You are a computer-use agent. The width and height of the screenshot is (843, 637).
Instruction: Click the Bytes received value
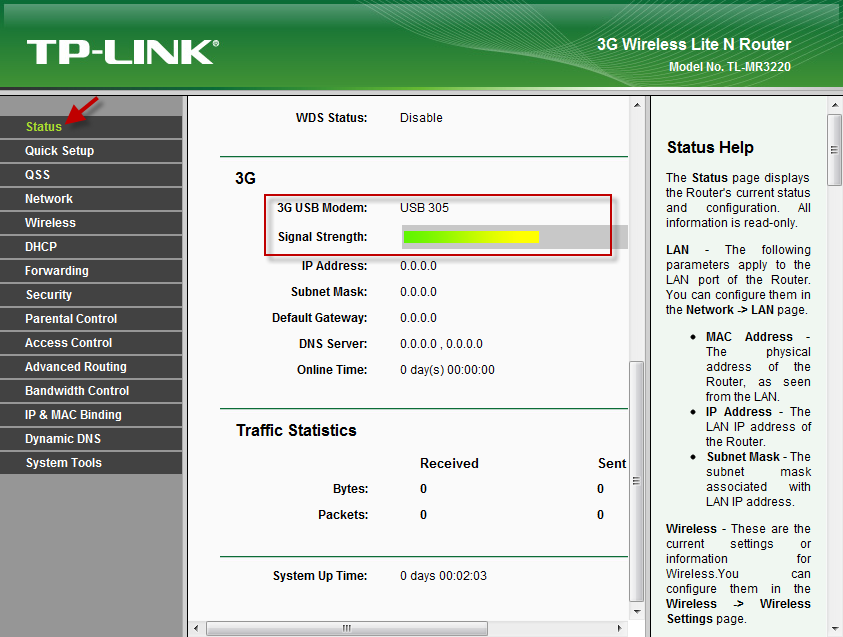click(x=423, y=489)
